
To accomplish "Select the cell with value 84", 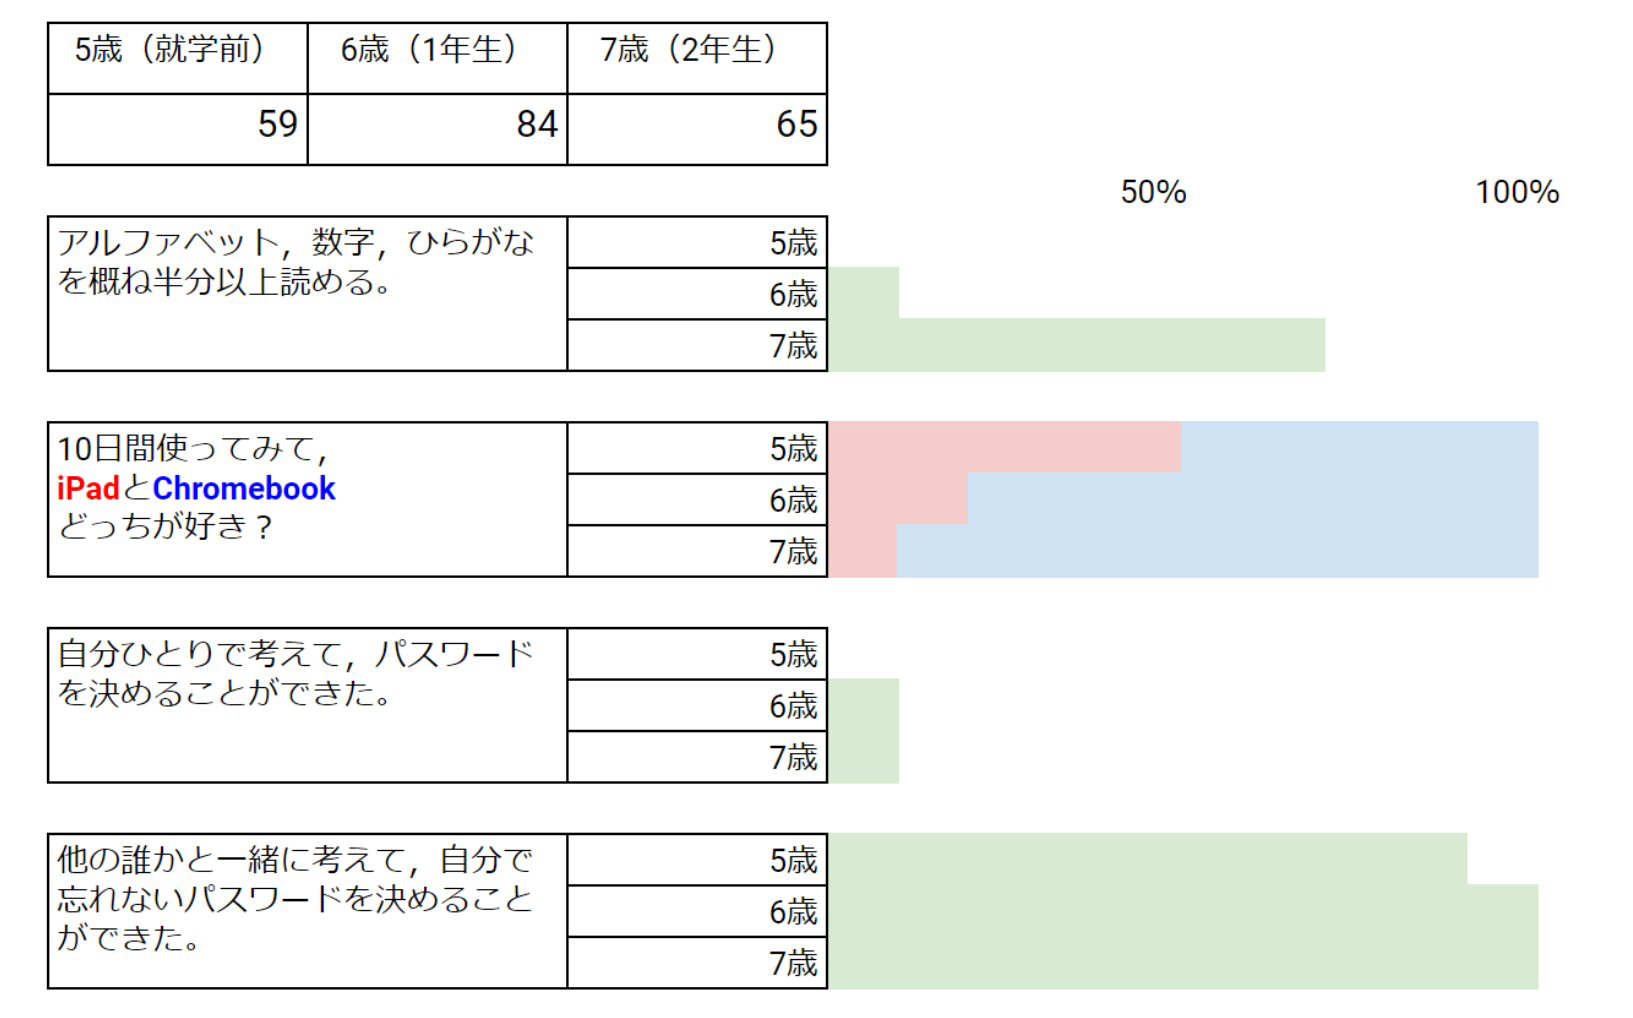I will pos(437,129).
